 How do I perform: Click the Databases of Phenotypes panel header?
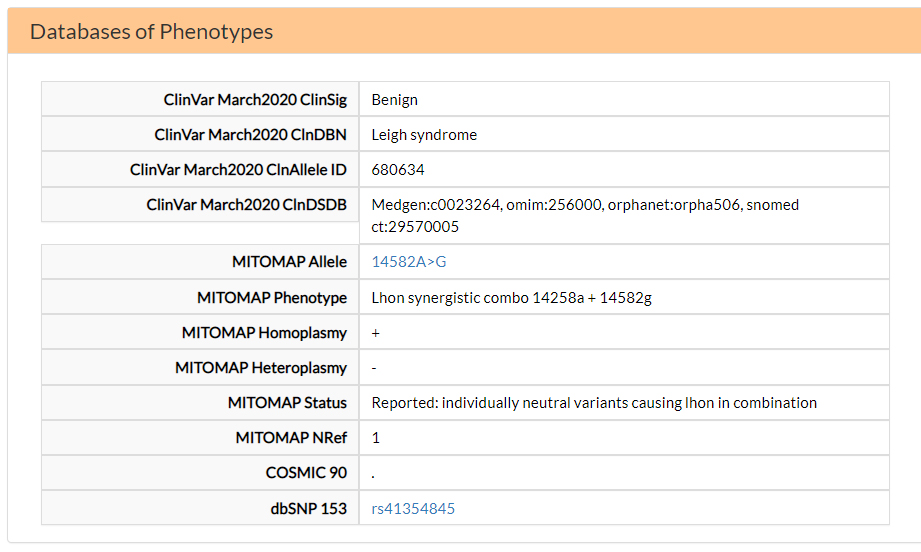151,31
